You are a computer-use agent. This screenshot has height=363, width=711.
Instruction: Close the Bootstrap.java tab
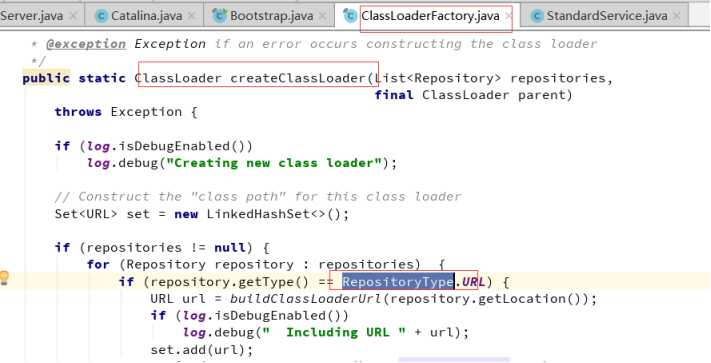click(x=322, y=16)
